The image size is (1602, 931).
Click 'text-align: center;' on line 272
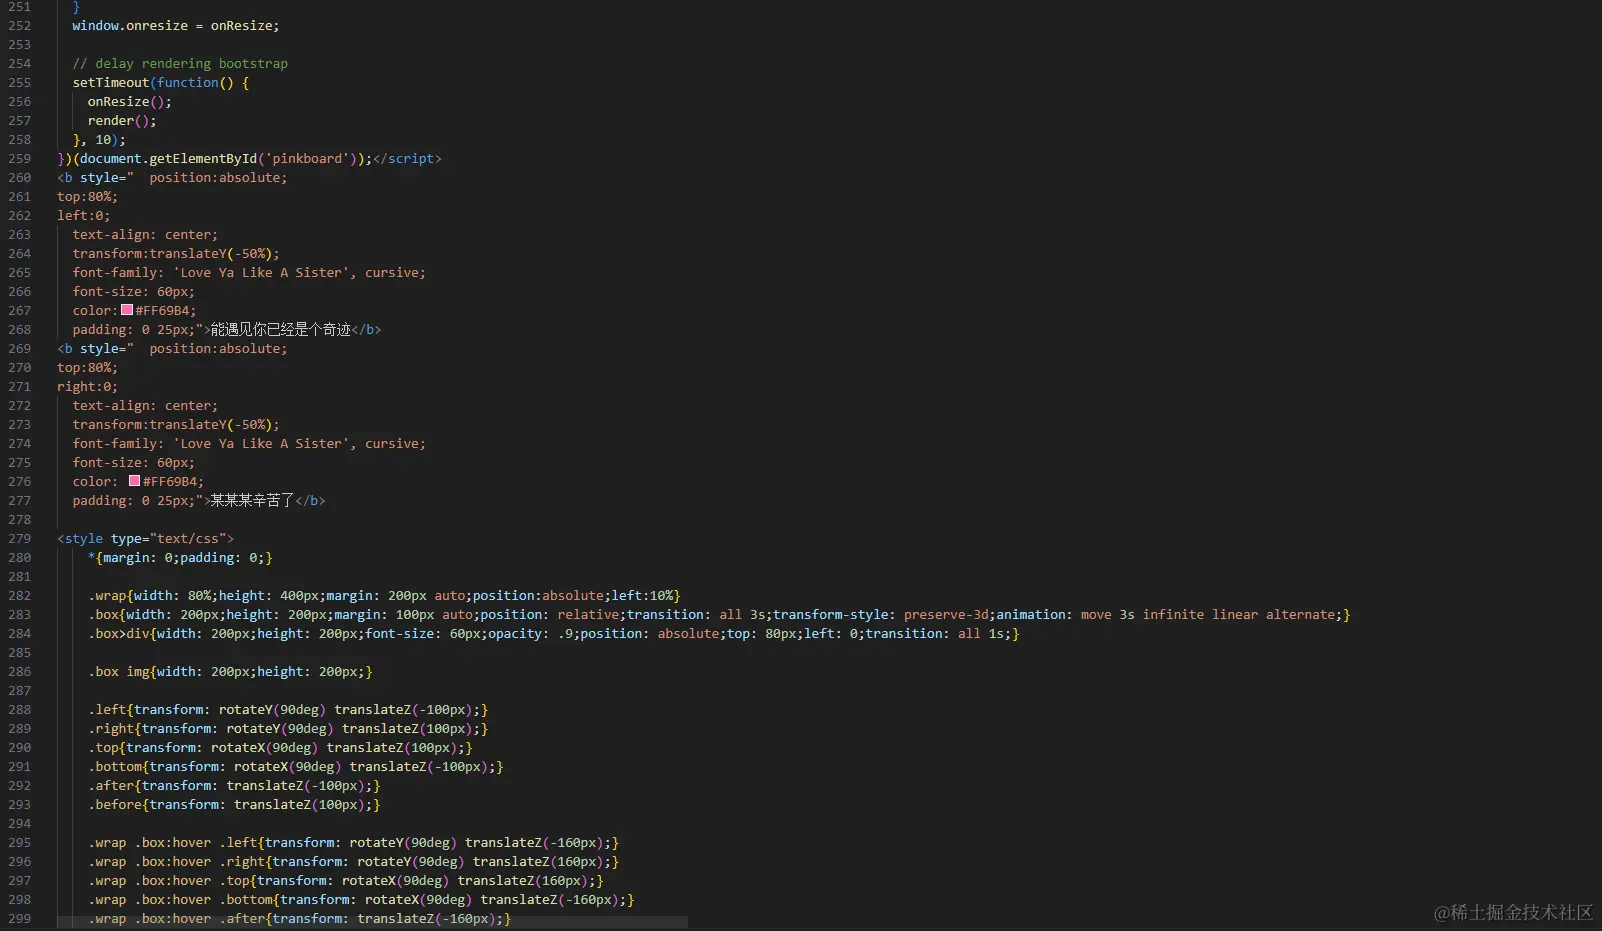145,406
